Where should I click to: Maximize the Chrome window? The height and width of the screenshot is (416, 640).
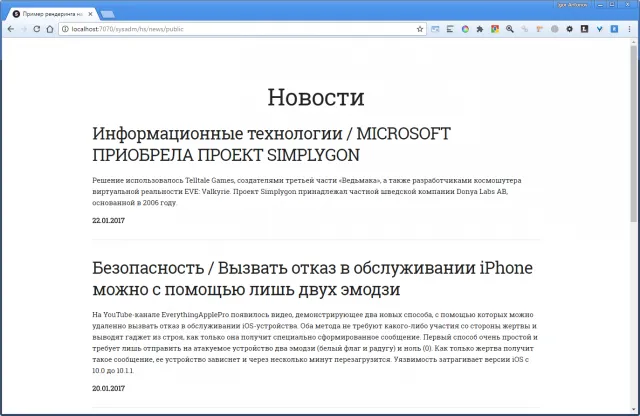[612, 5]
